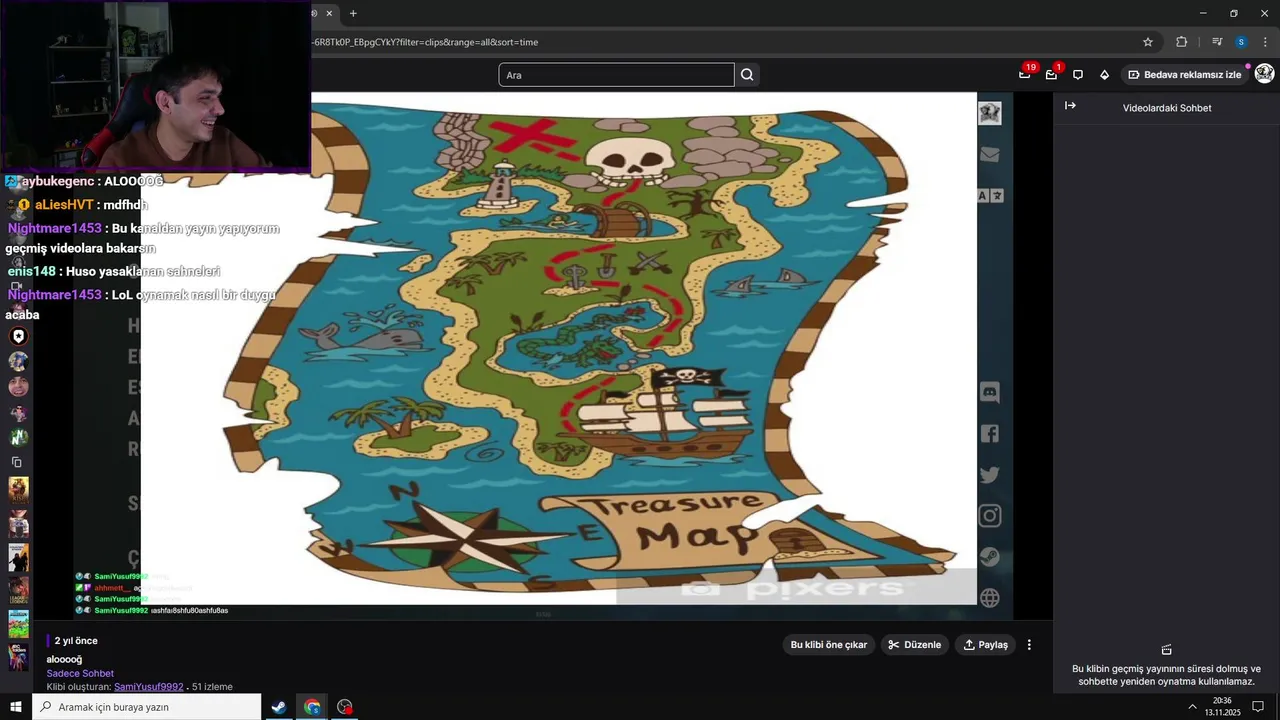Open Chrome from the taskbar
This screenshot has height=720, width=1280.
click(312, 707)
